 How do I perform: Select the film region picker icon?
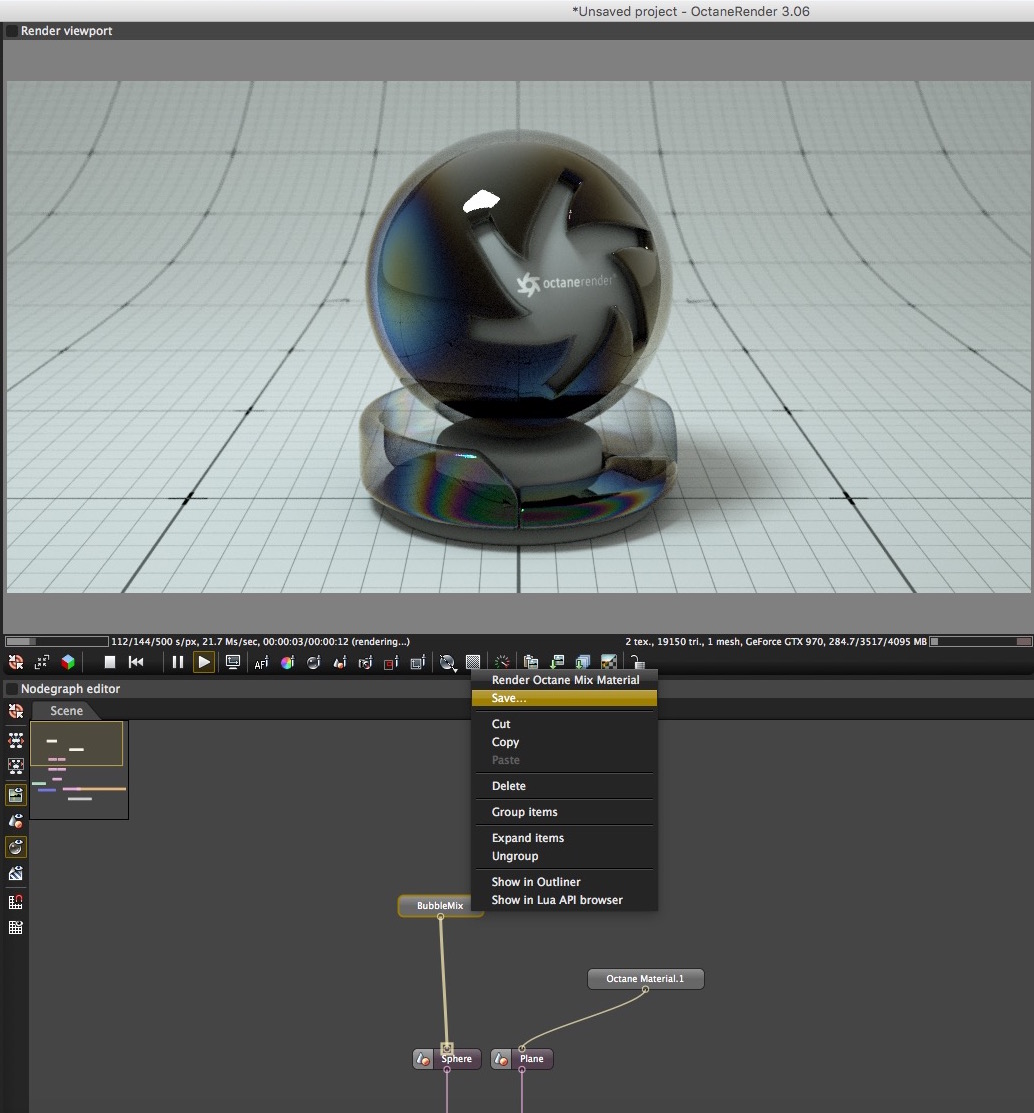point(418,662)
